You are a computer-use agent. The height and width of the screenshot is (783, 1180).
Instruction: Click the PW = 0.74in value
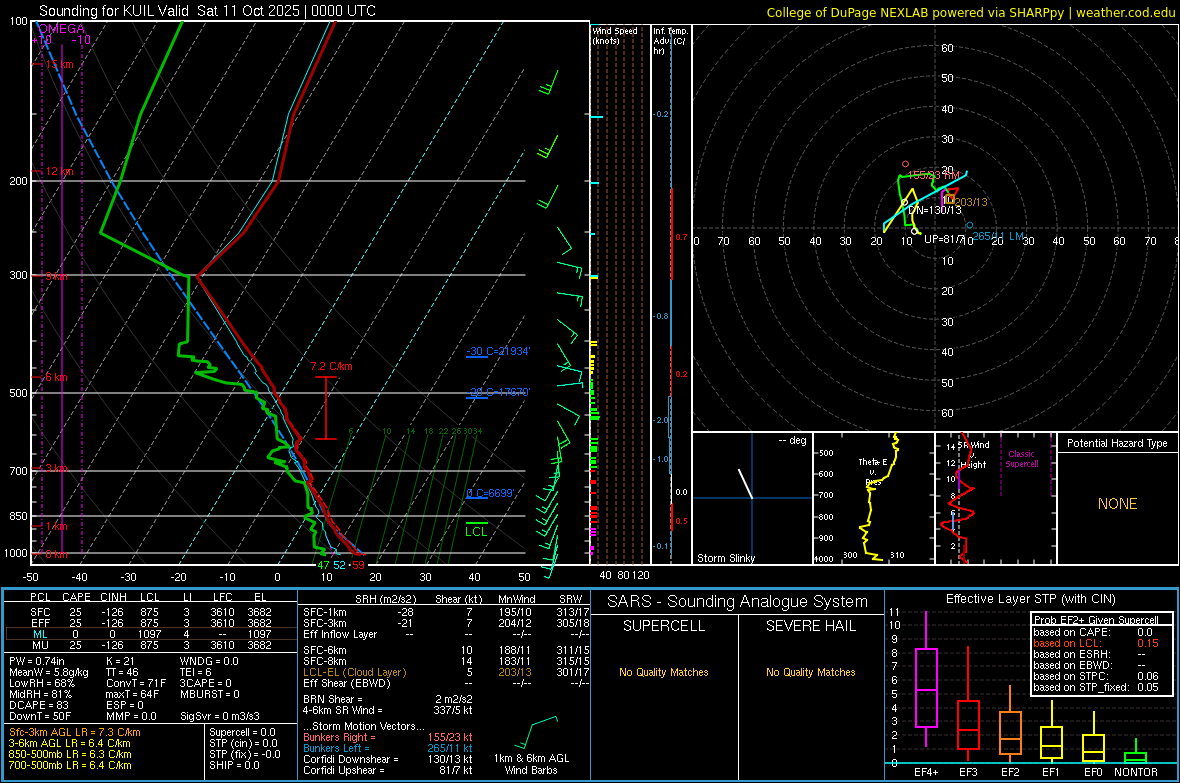pyautogui.click(x=37, y=661)
